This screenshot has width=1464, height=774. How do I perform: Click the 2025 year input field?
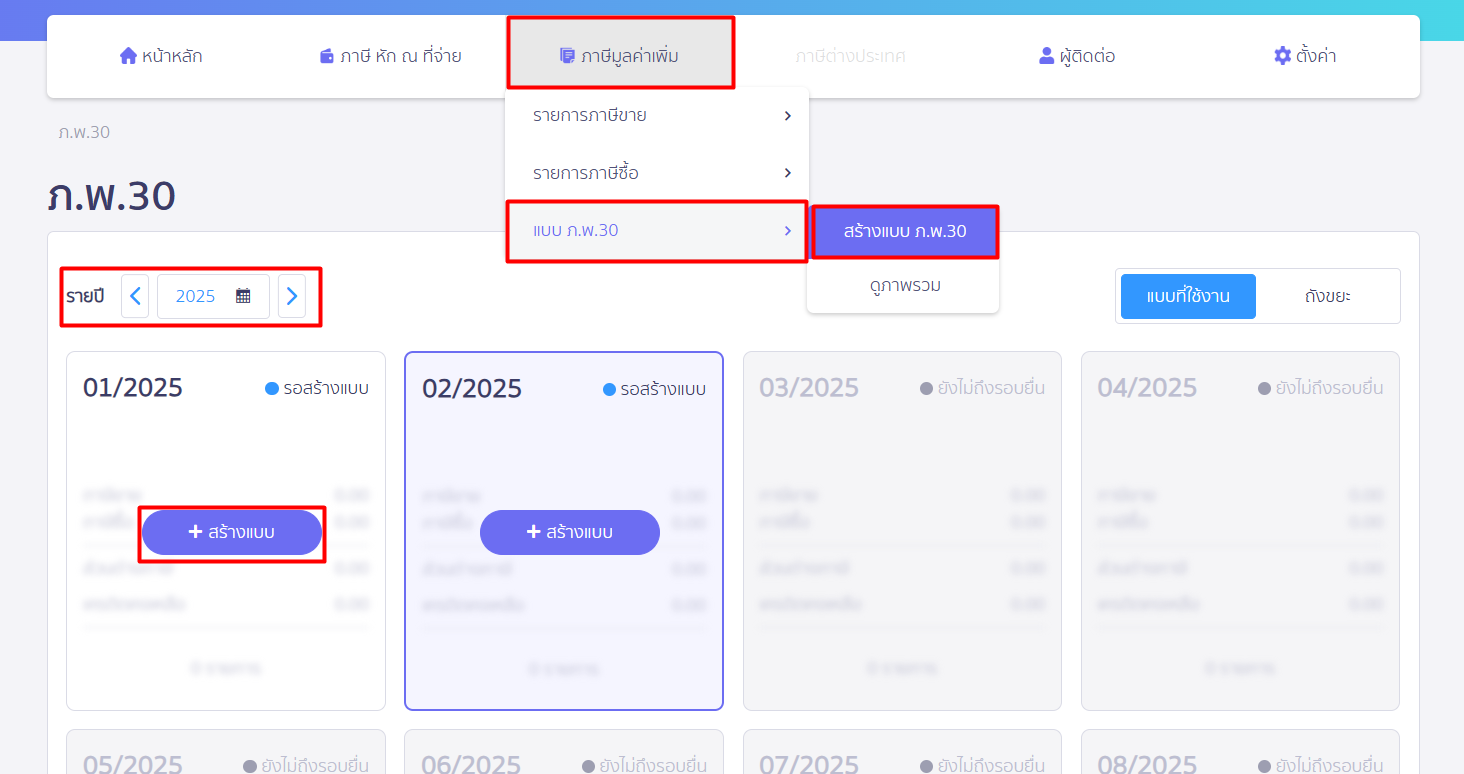click(196, 296)
